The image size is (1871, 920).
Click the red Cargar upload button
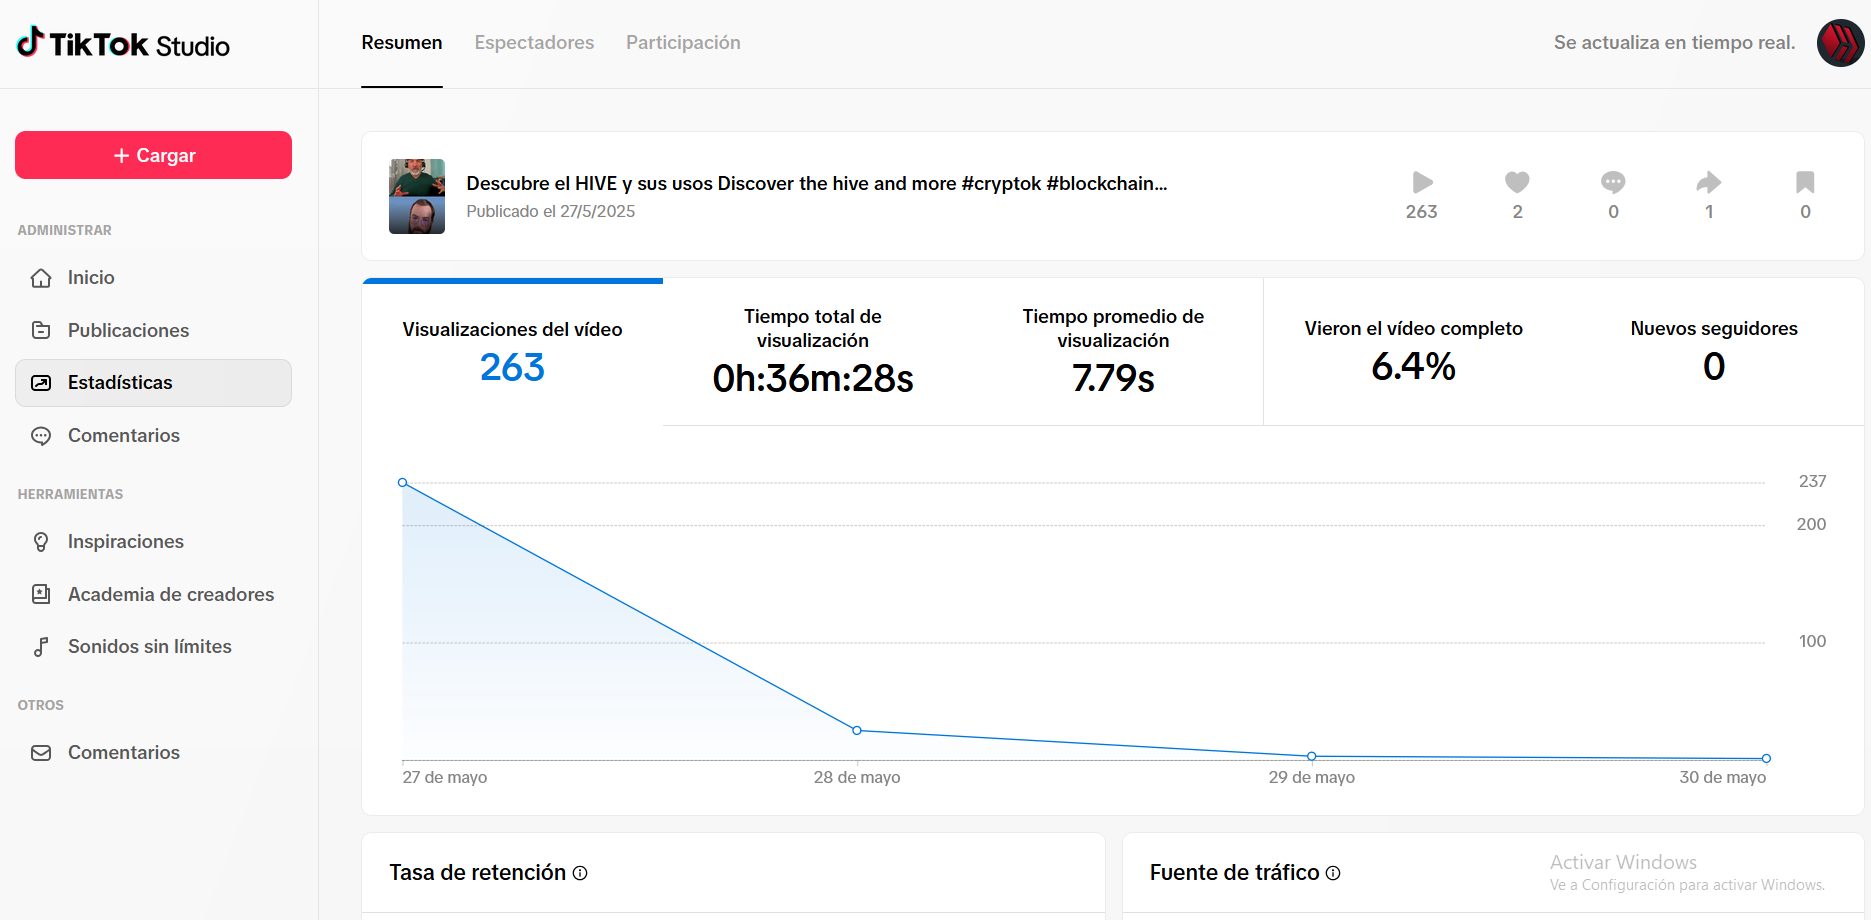(x=153, y=155)
